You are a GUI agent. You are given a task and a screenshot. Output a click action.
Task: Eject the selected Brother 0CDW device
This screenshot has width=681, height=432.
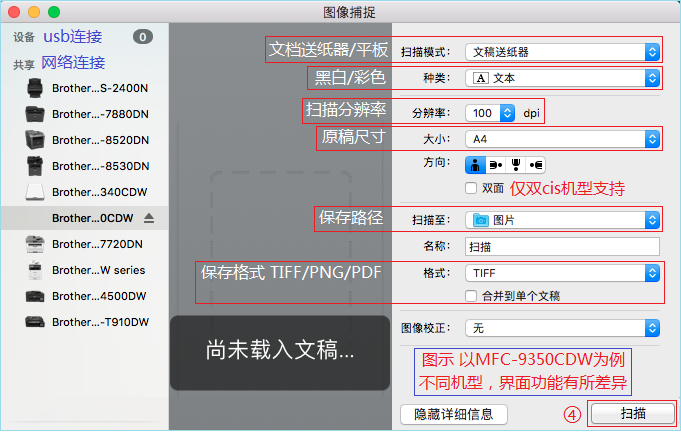pyautogui.click(x=149, y=218)
